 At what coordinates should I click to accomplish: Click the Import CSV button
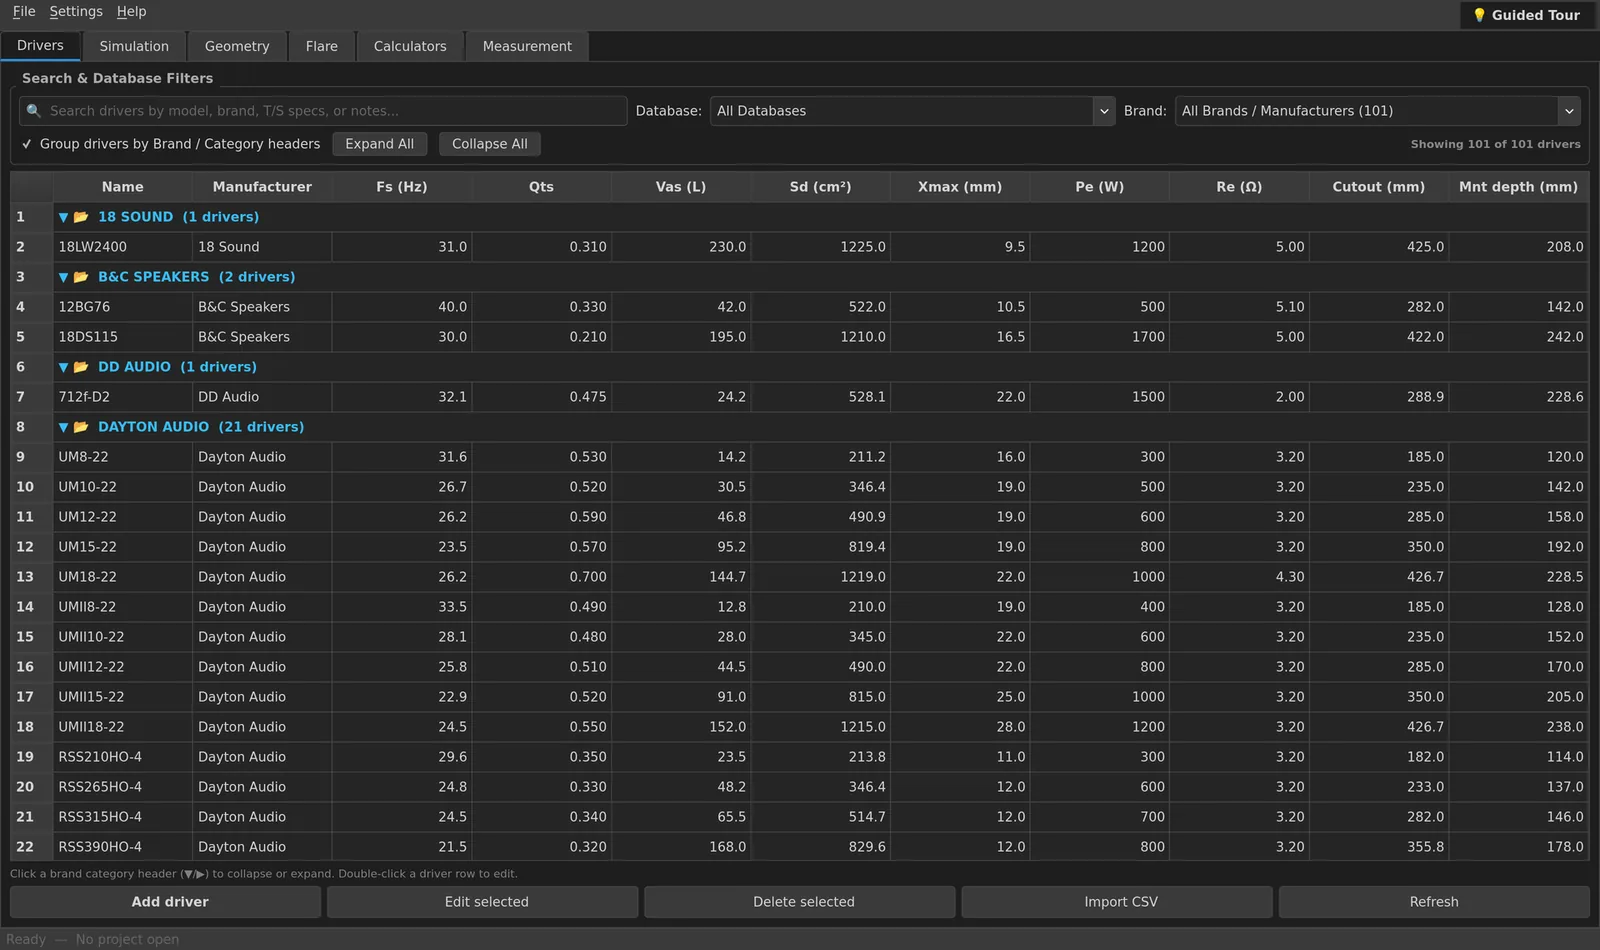[1117, 902]
